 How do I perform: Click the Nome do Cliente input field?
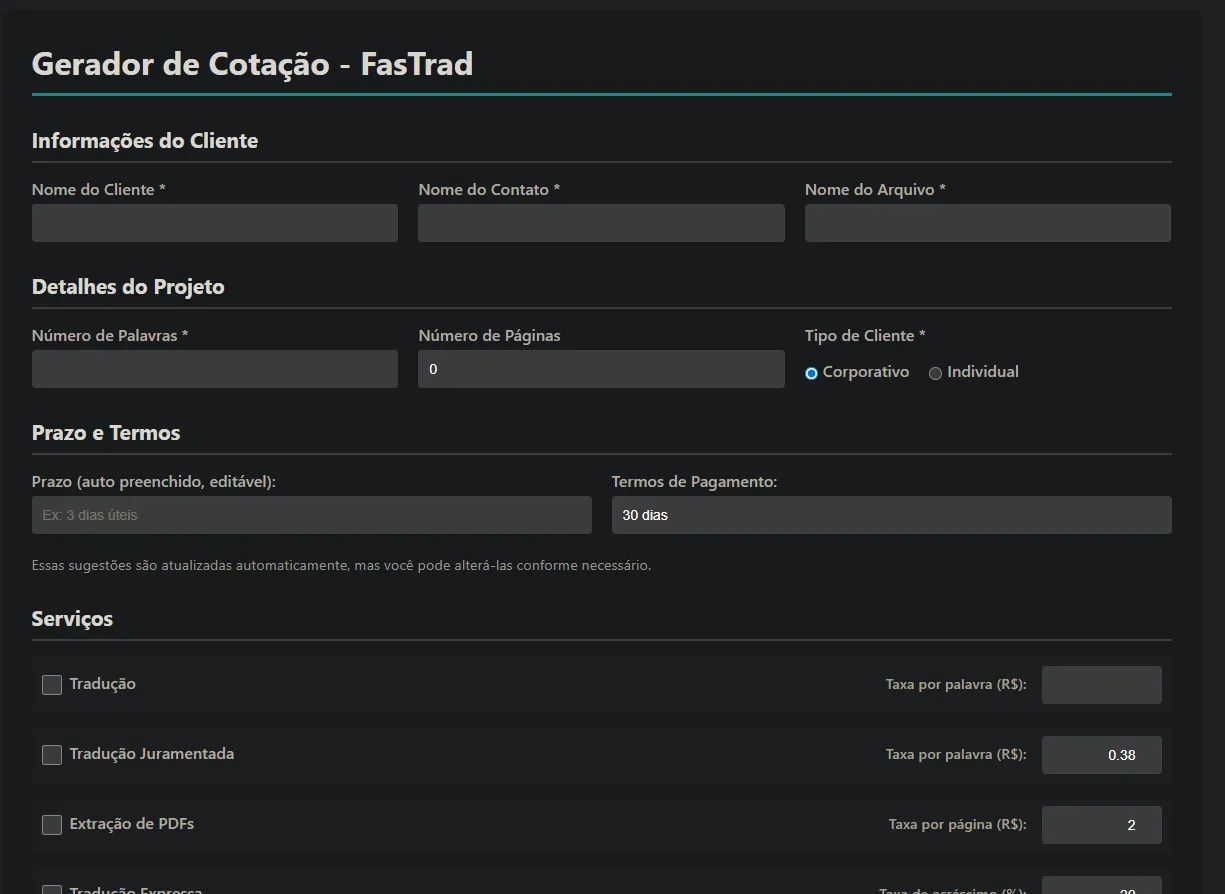[x=215, y=223]
